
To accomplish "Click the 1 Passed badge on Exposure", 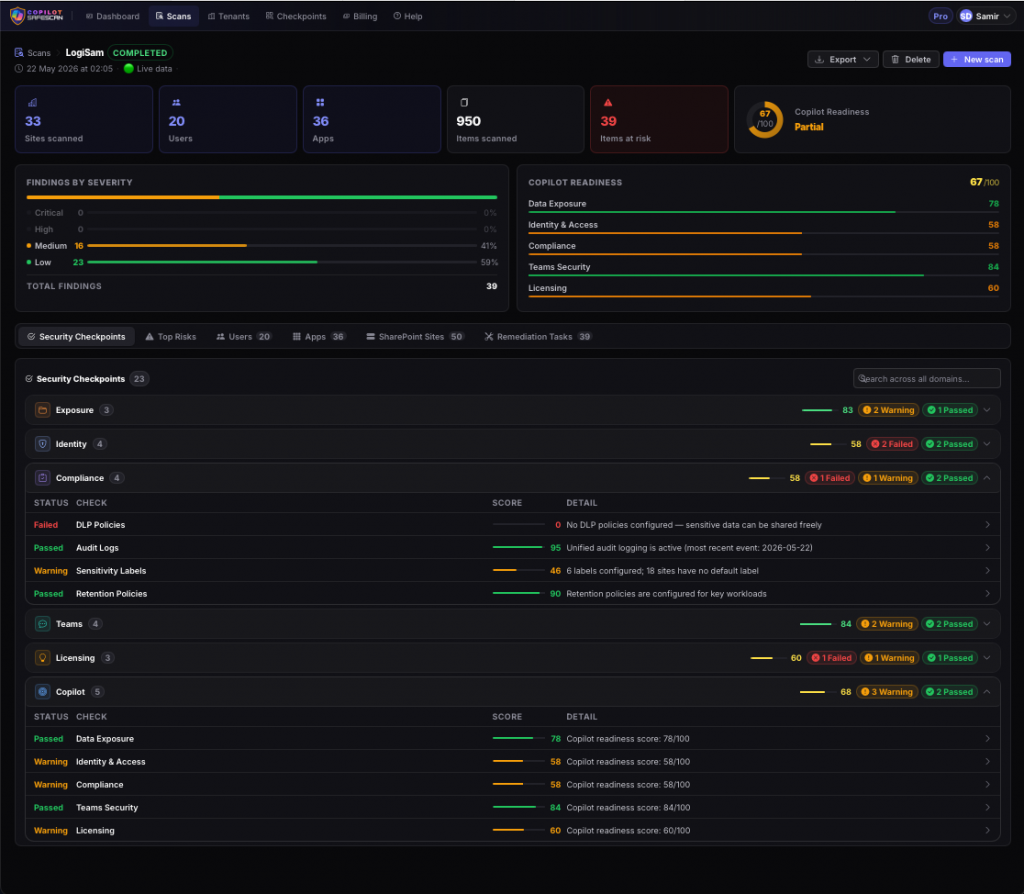I will (x=950, y=410).
